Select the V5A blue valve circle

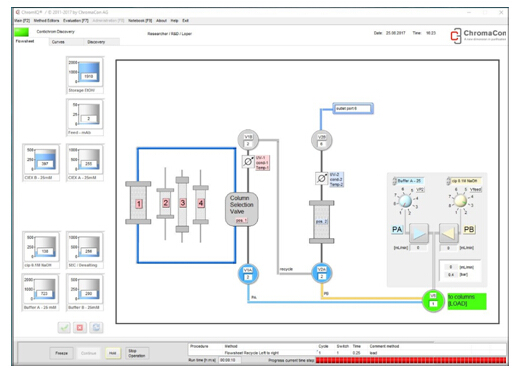click(x=248, y=274)
